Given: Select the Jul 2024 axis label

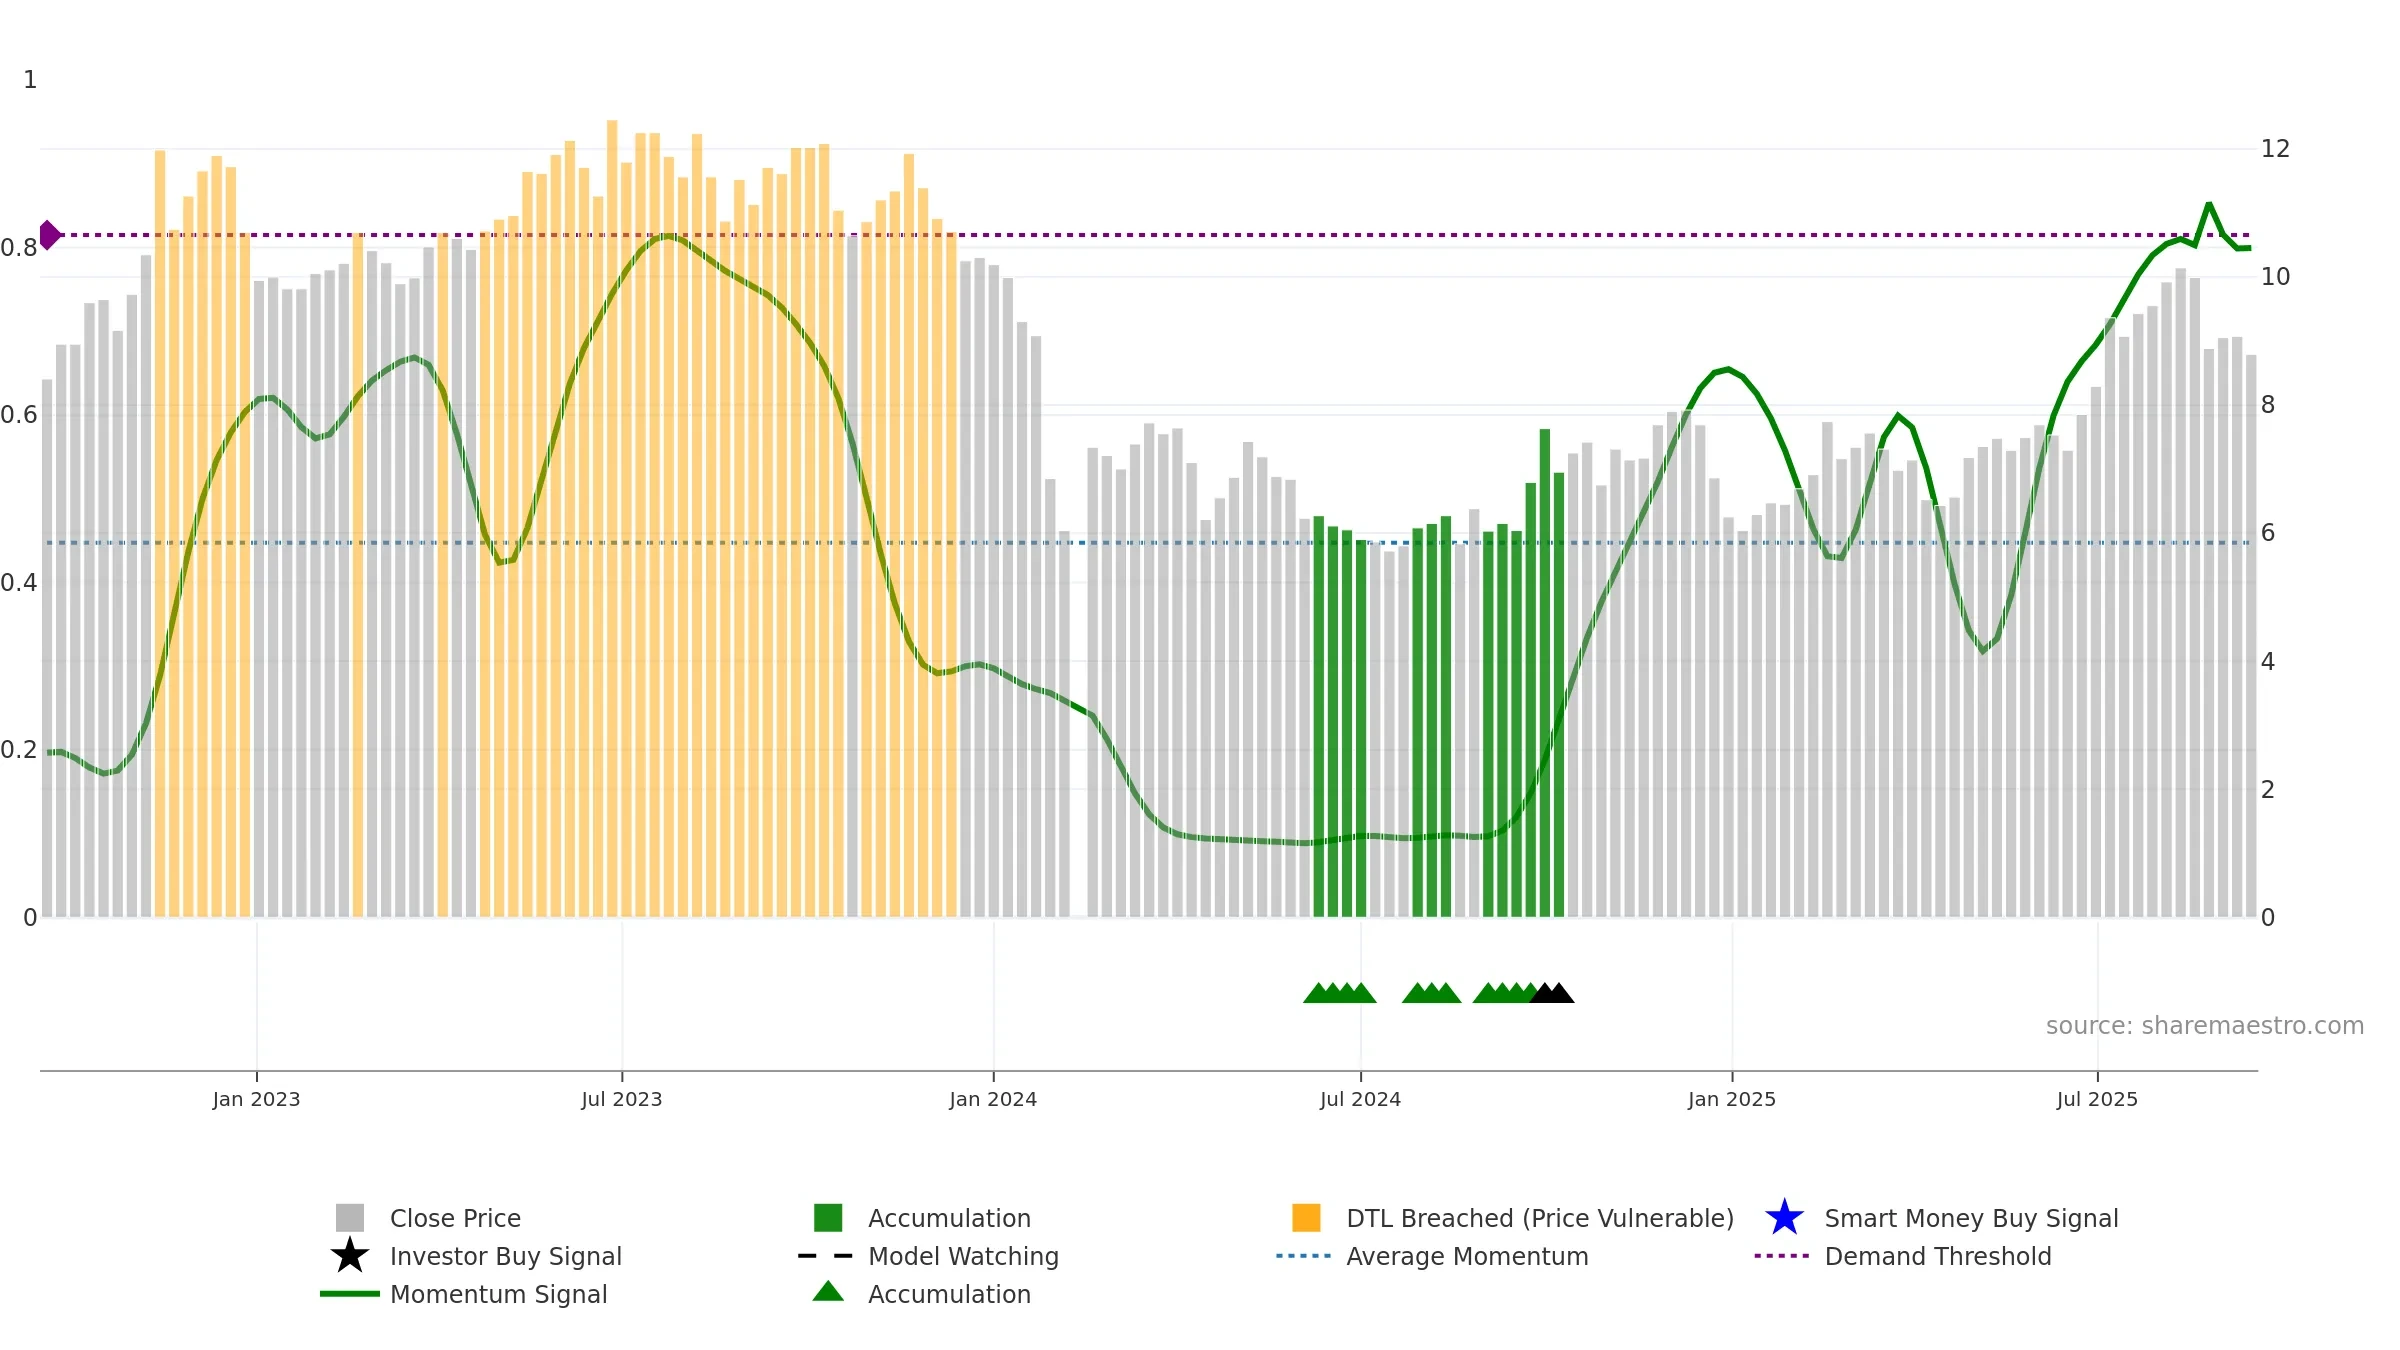Looking at the screenshot, I should (1360, 1100).
